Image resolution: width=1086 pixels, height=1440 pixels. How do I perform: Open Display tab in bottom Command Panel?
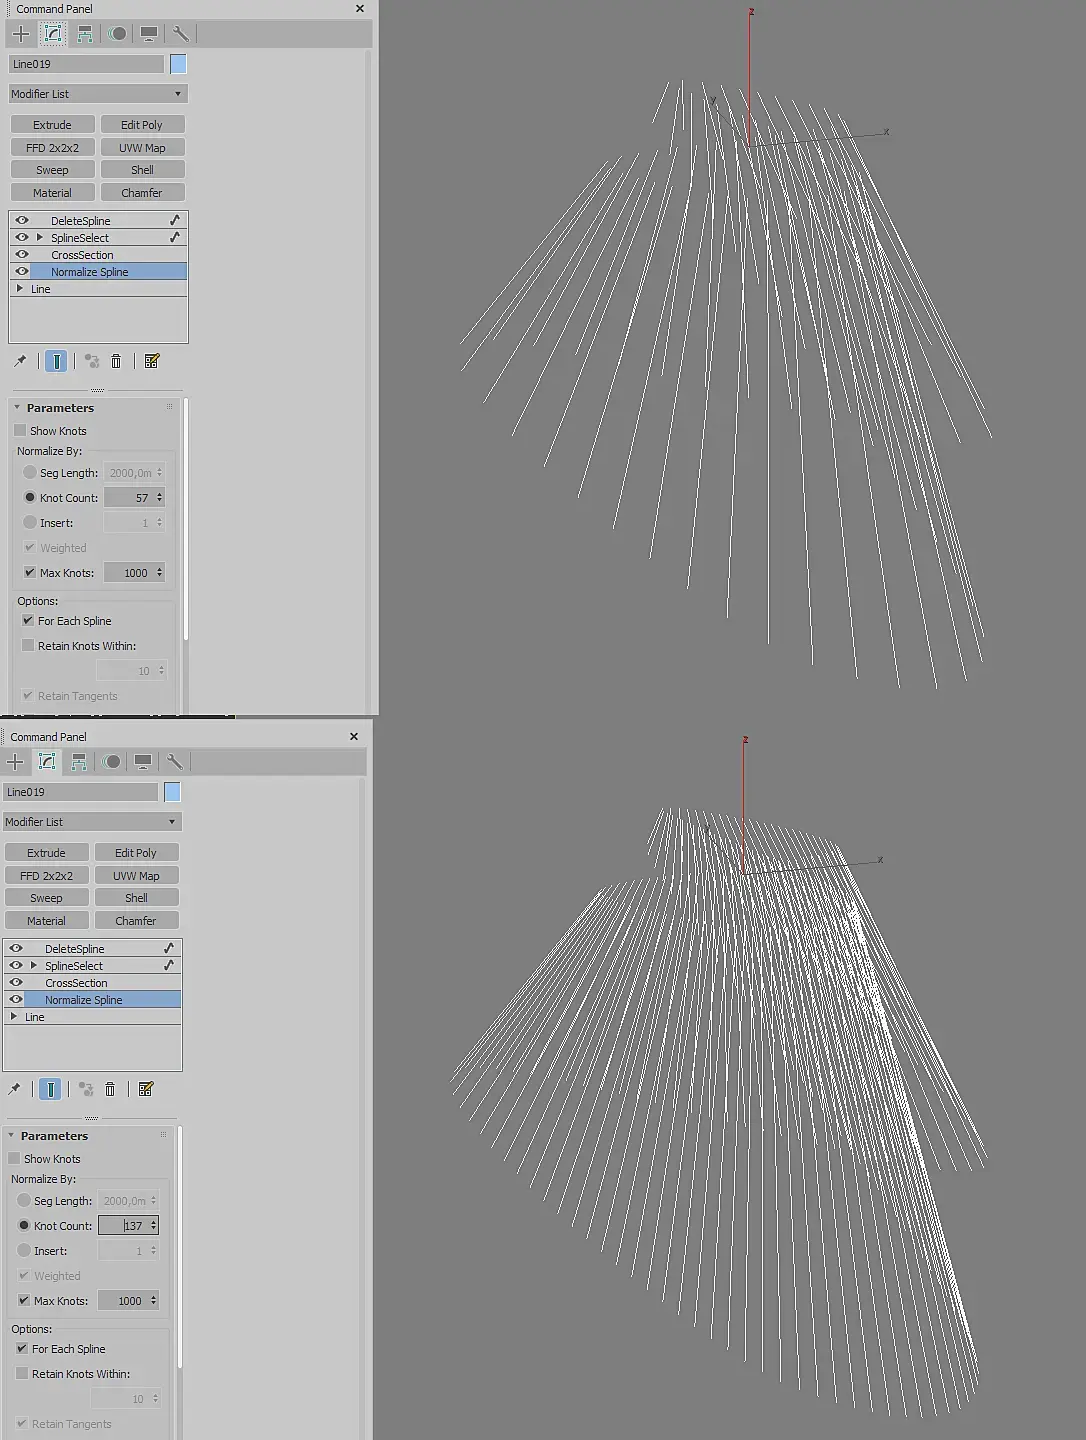pyautogui.click(x=143, y=762)
